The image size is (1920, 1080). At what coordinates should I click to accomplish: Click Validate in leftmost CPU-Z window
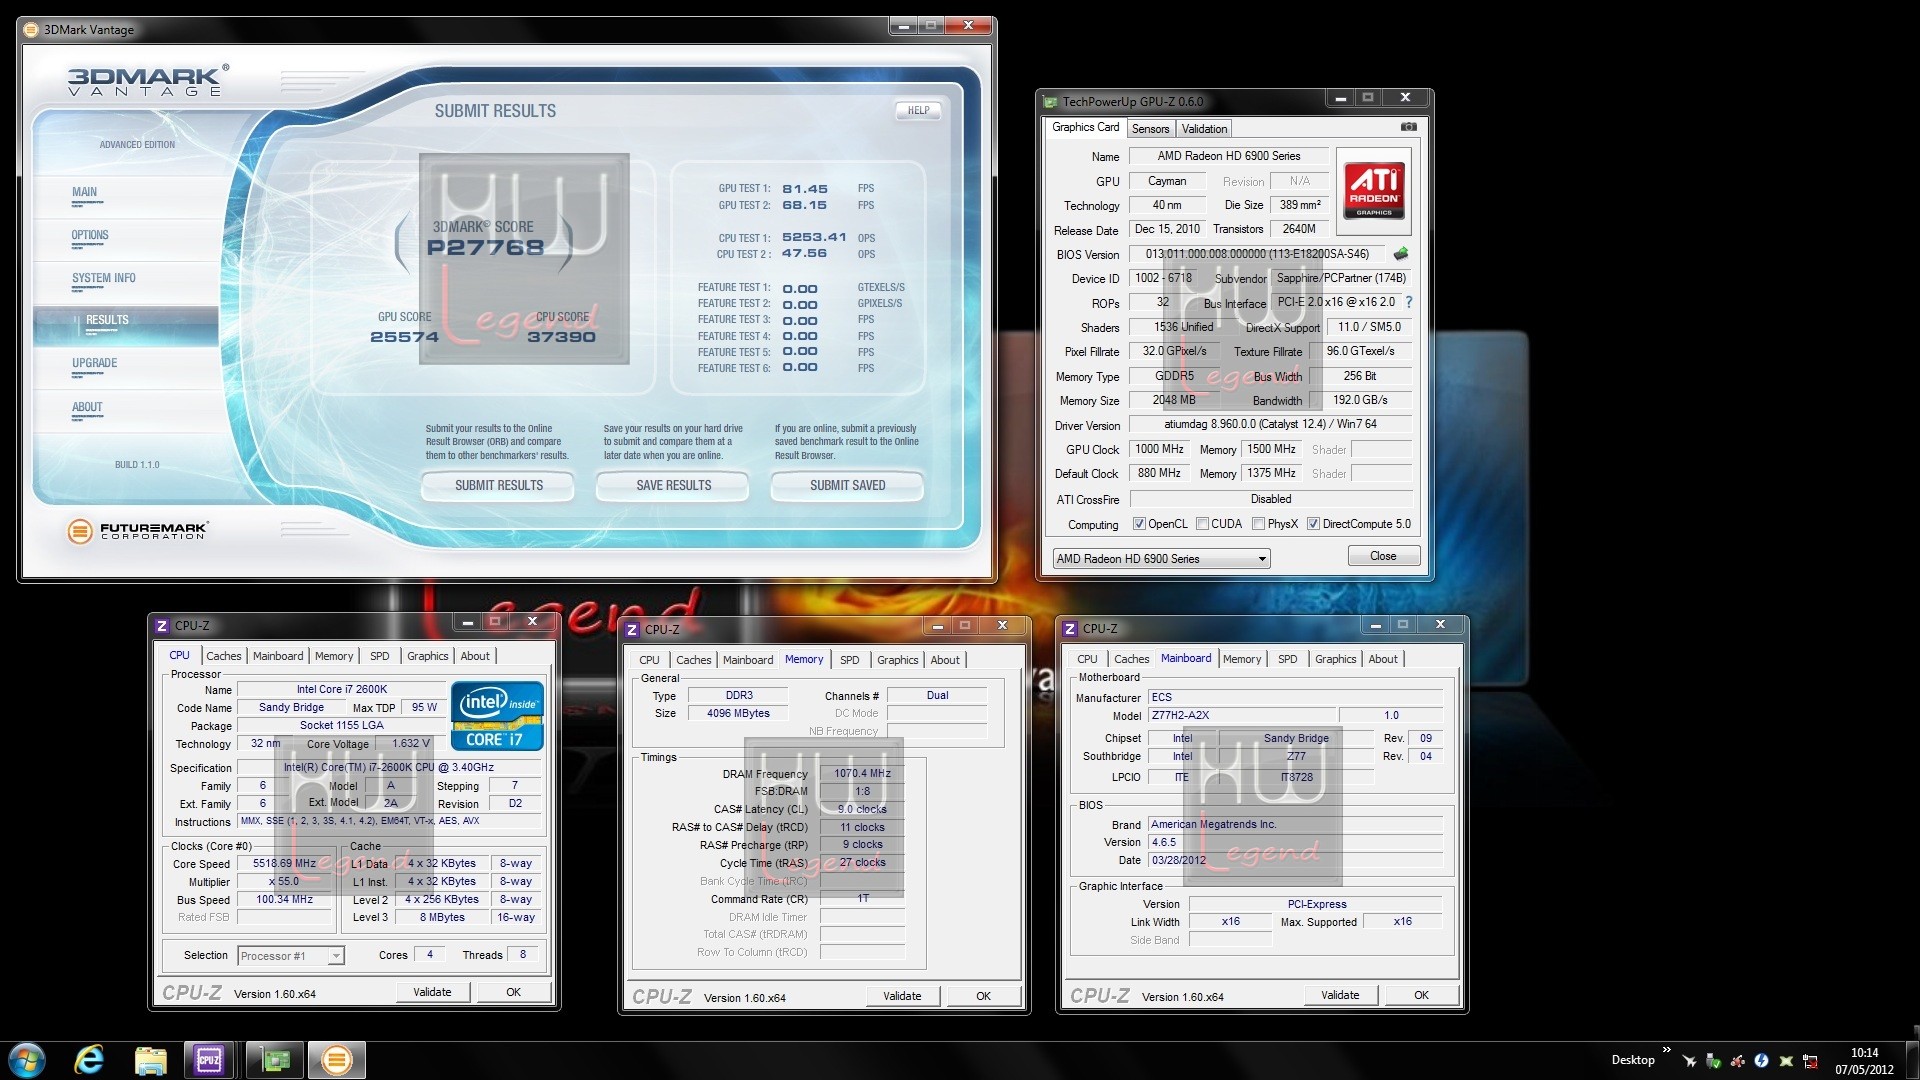[432, 992]
